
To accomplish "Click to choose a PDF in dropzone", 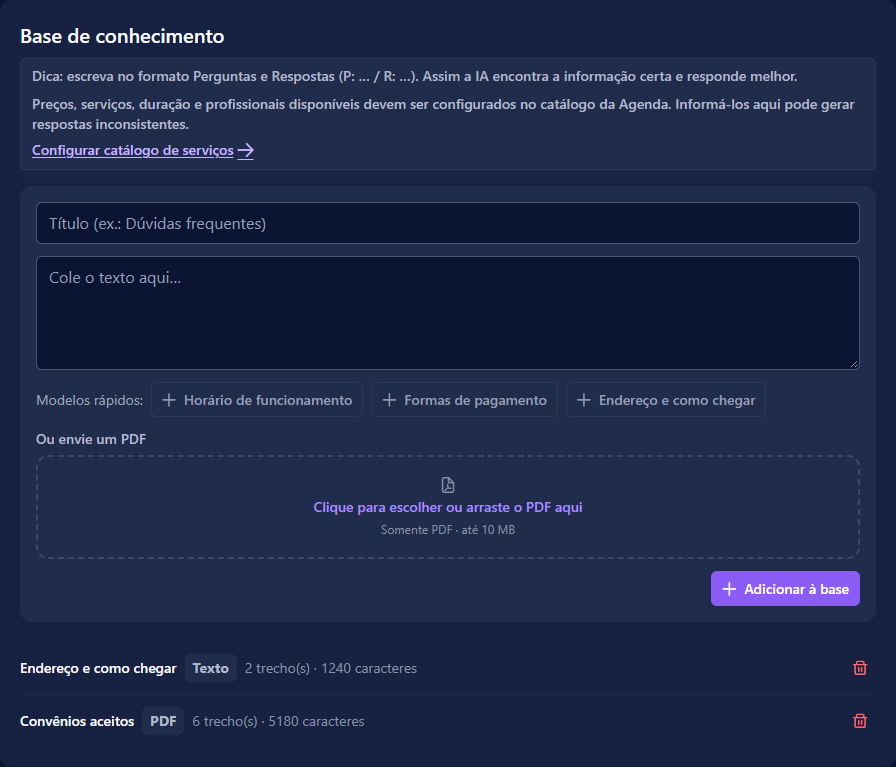I will pos(448,507).
